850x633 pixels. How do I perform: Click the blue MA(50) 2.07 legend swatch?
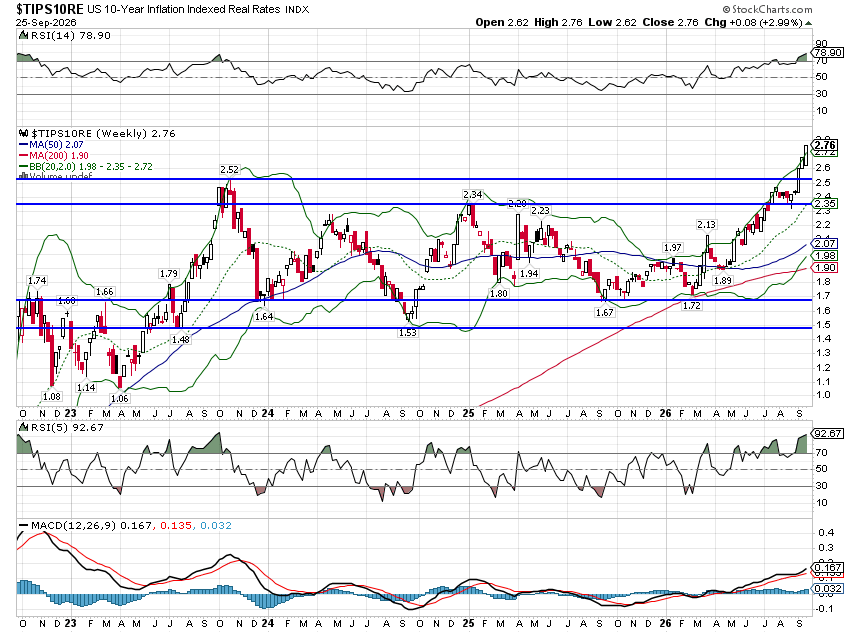coord(23,145)
